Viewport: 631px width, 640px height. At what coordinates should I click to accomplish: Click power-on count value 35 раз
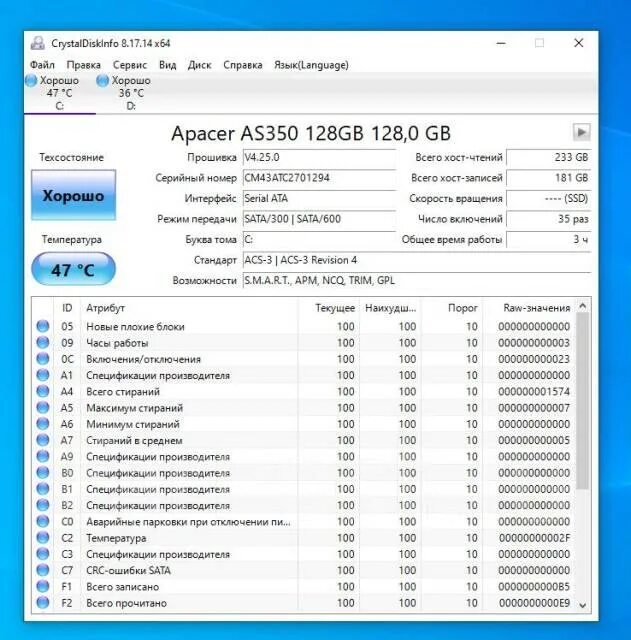click(x=549, y=219)
